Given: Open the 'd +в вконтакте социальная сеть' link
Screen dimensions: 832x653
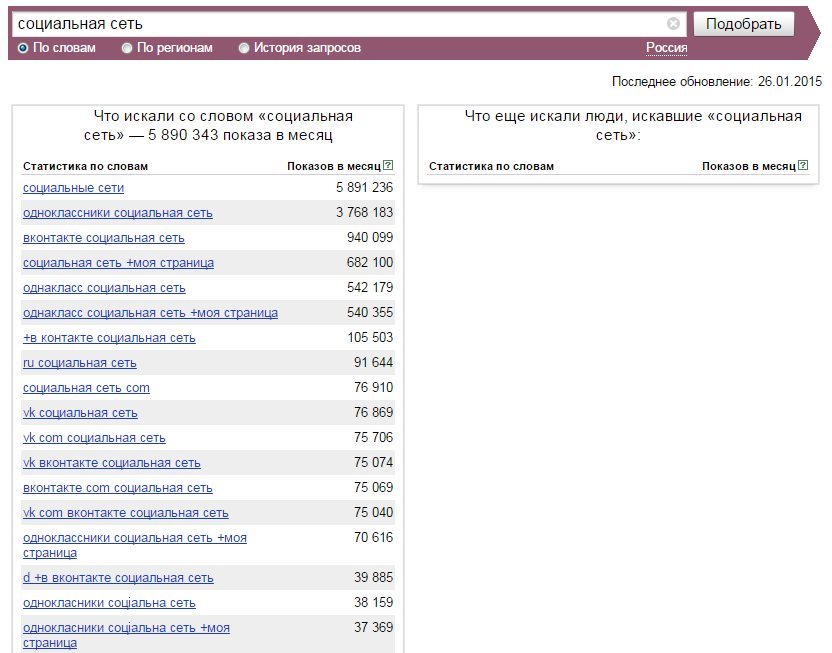Looking at the screenshot, I should (x=118, y=578).
